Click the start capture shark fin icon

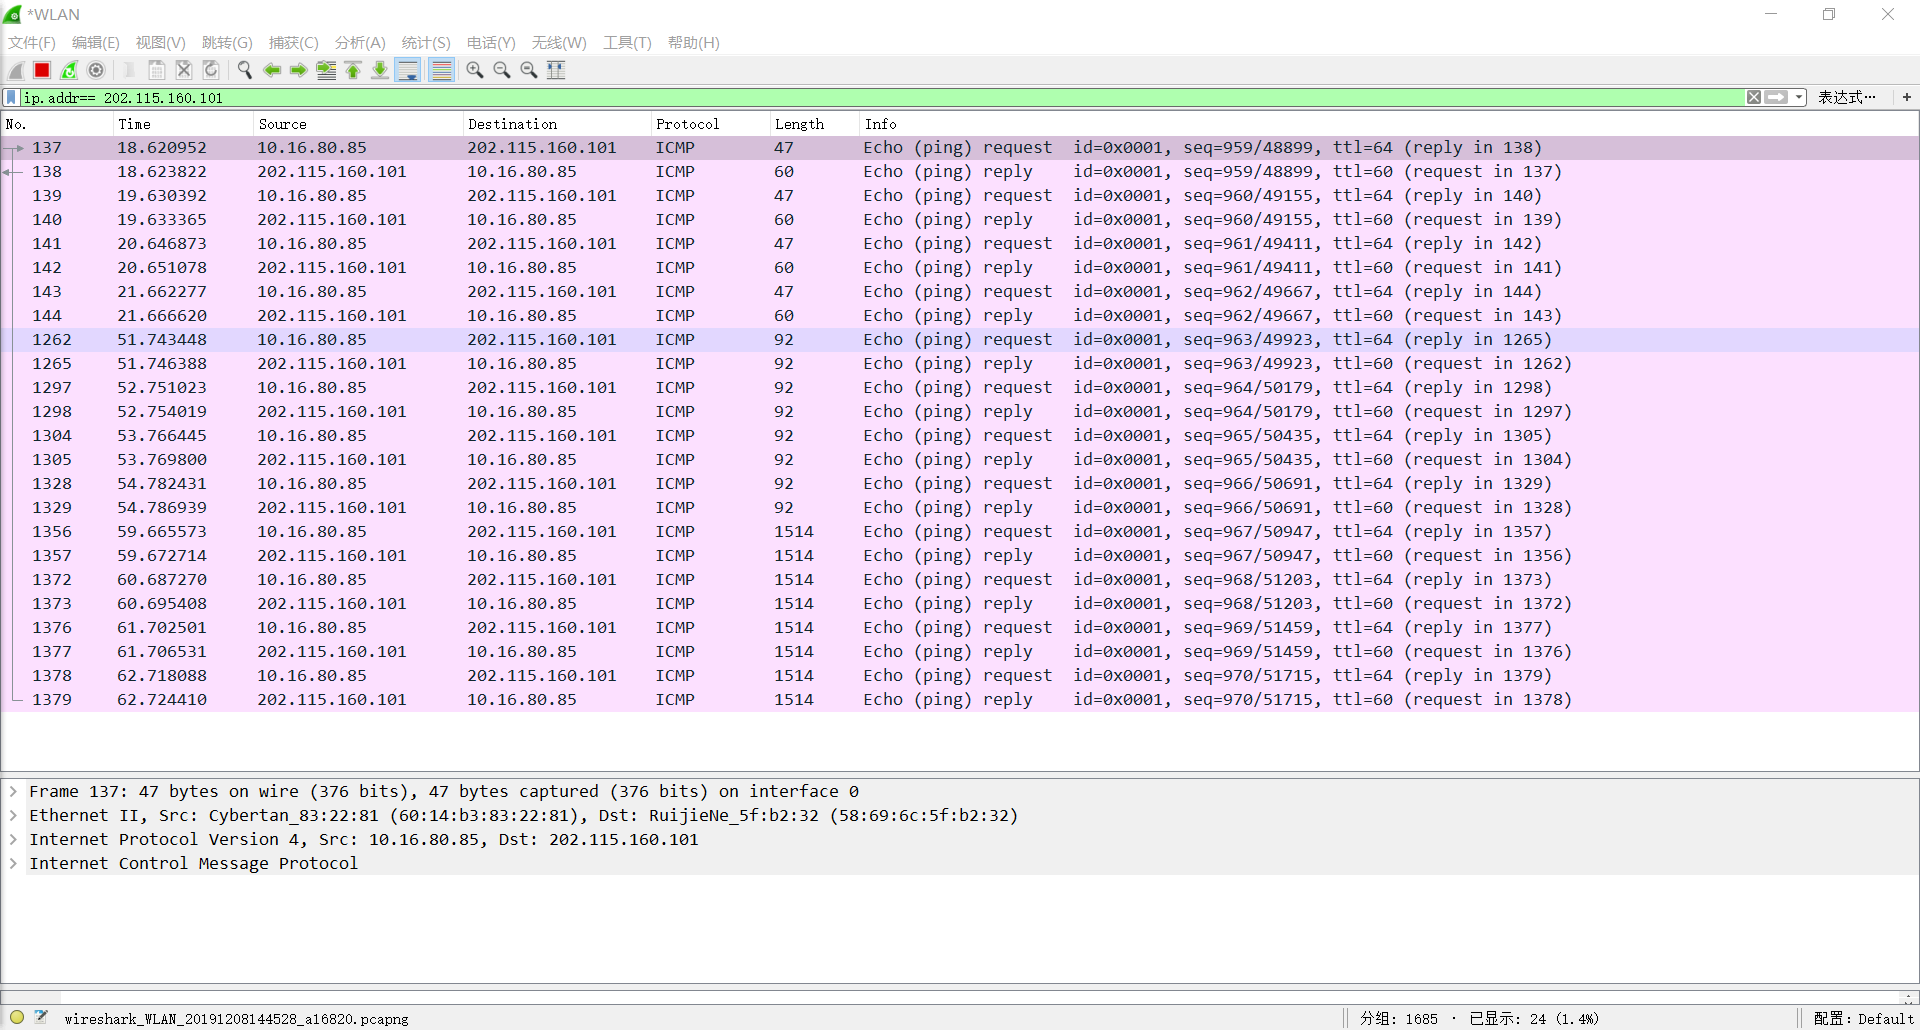pyautogui.click(x=16, y=70)
